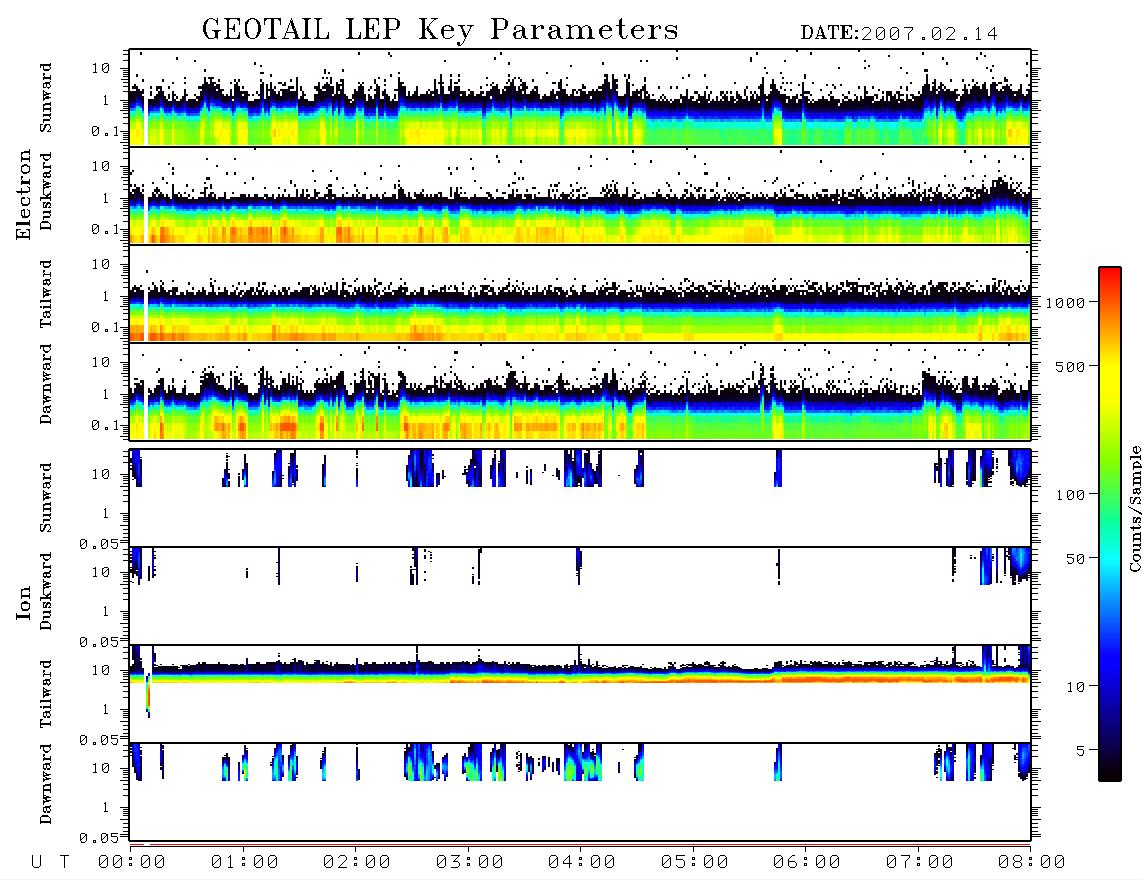Click the "DATE:2007.02.14" label

coord(899,33)
